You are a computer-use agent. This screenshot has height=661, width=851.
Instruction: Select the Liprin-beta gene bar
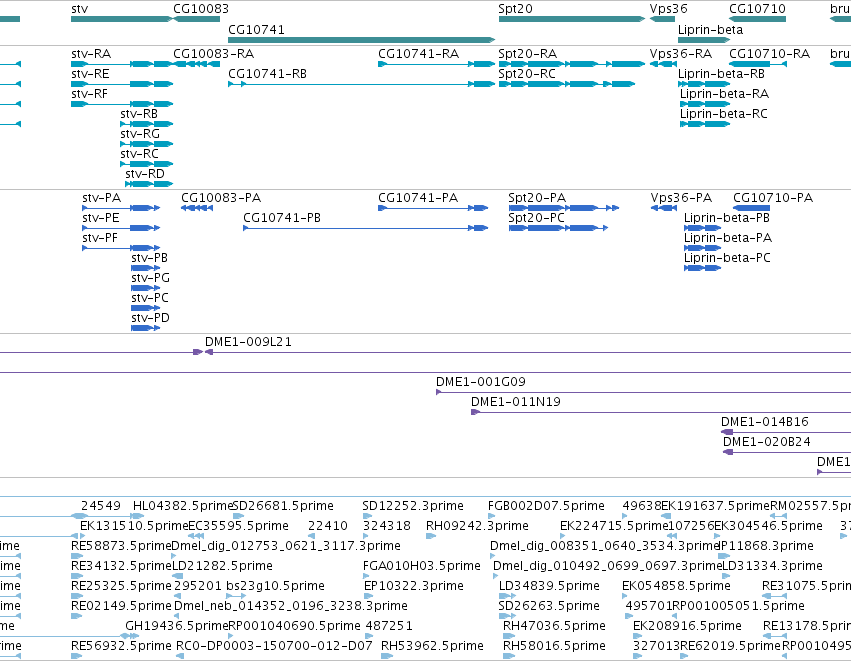pyautogui.click(x=704, y=40)
